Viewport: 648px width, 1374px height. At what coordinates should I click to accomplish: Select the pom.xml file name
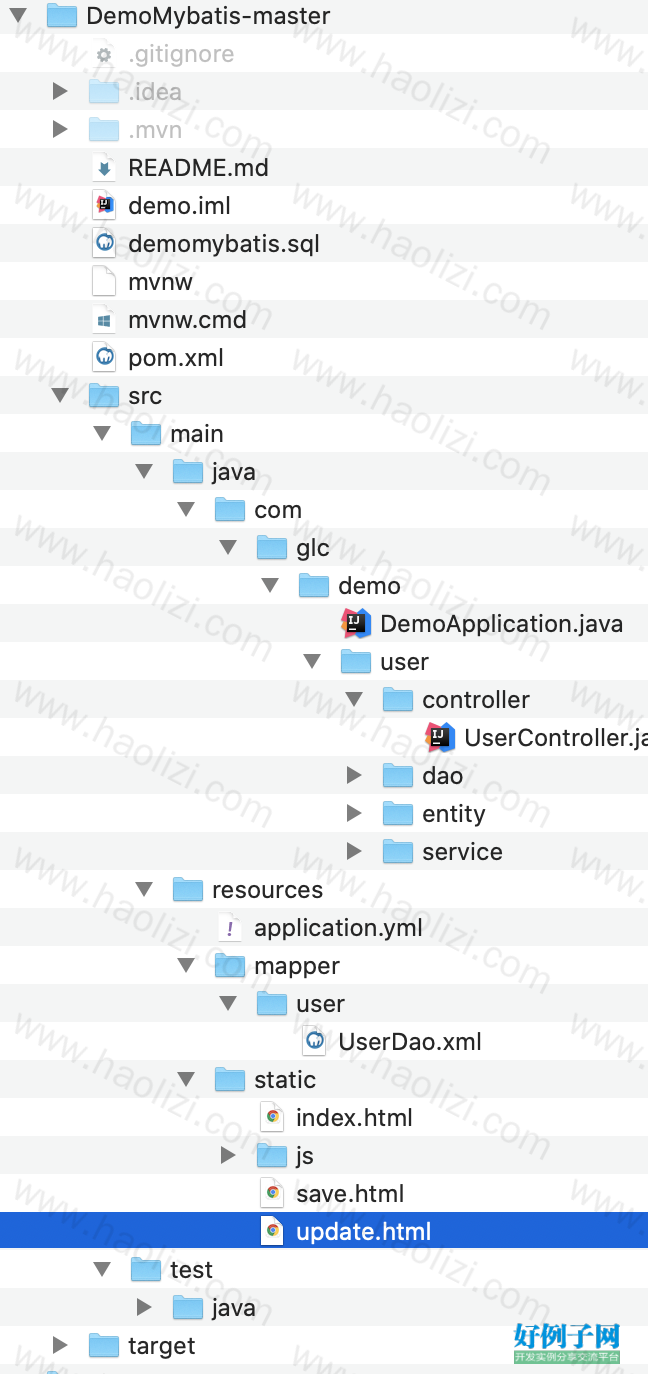(x=176, y=358)
